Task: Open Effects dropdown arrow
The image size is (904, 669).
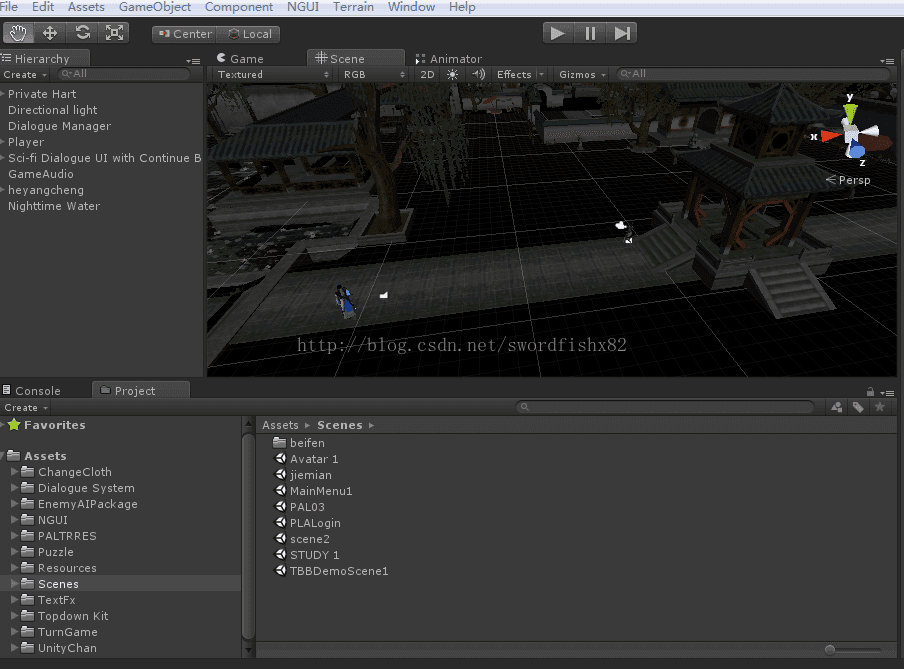Action: [541, 74]
